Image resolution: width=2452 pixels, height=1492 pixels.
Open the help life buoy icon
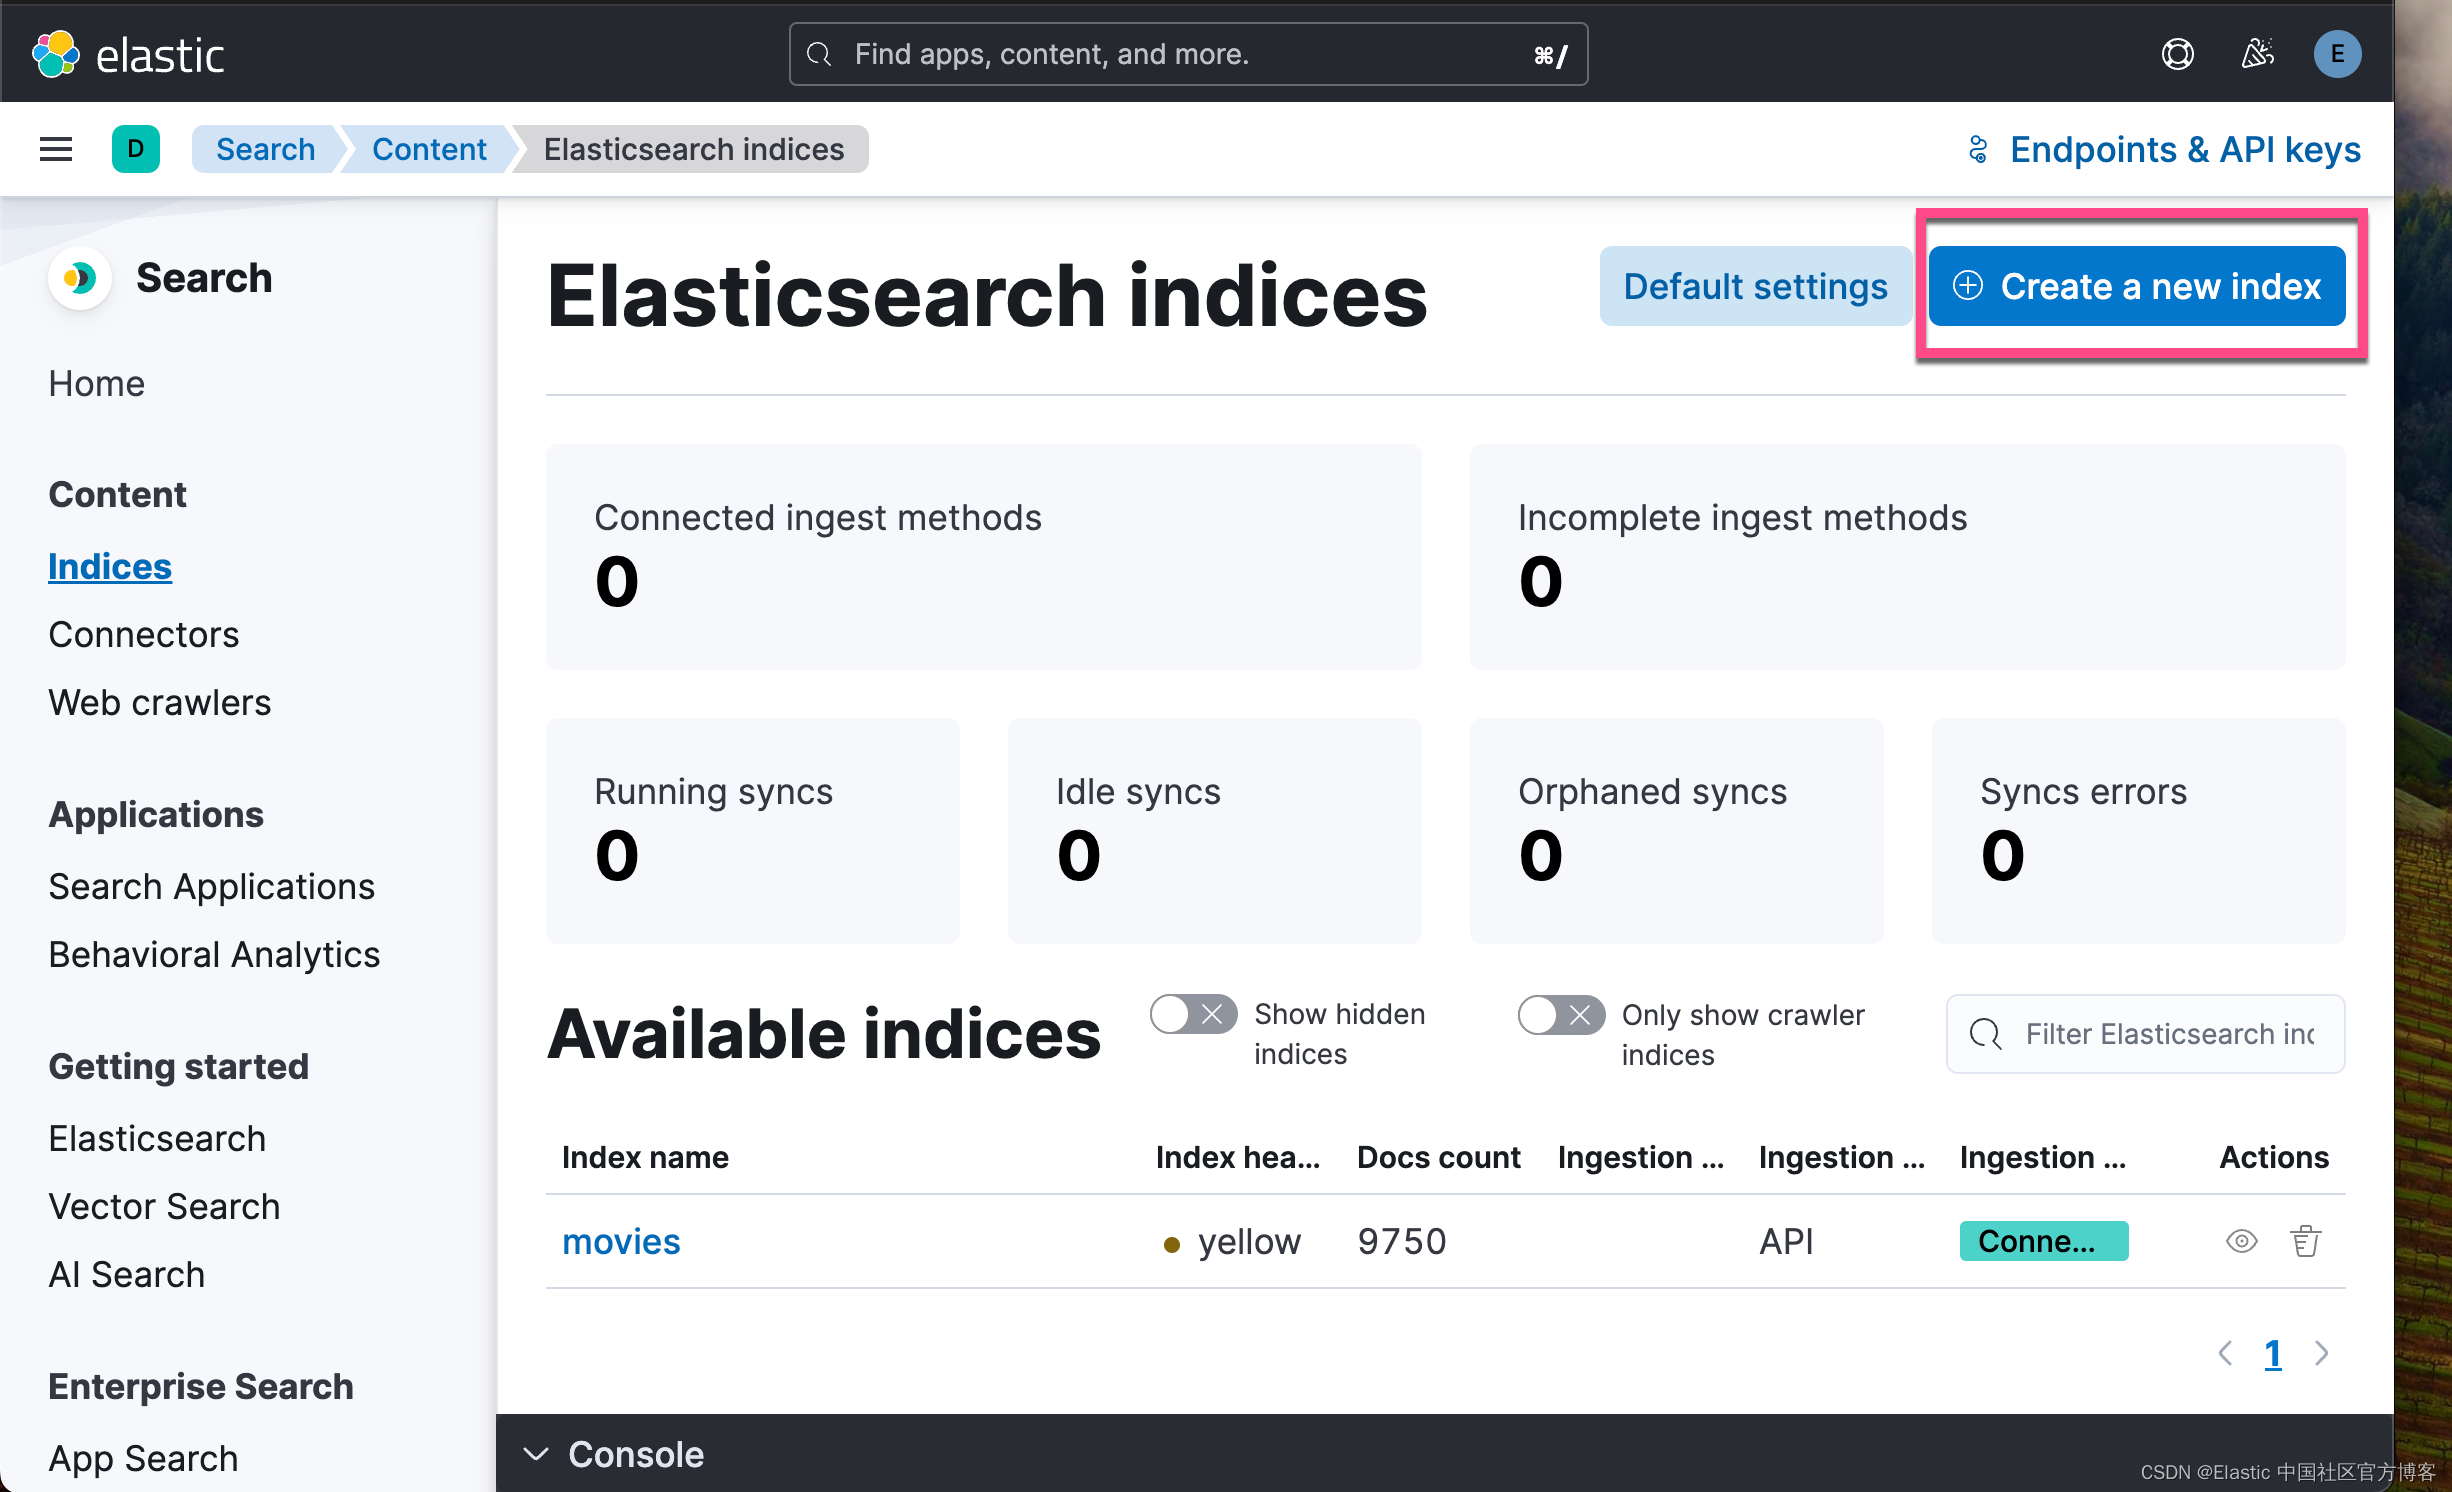coord(2177,53)
